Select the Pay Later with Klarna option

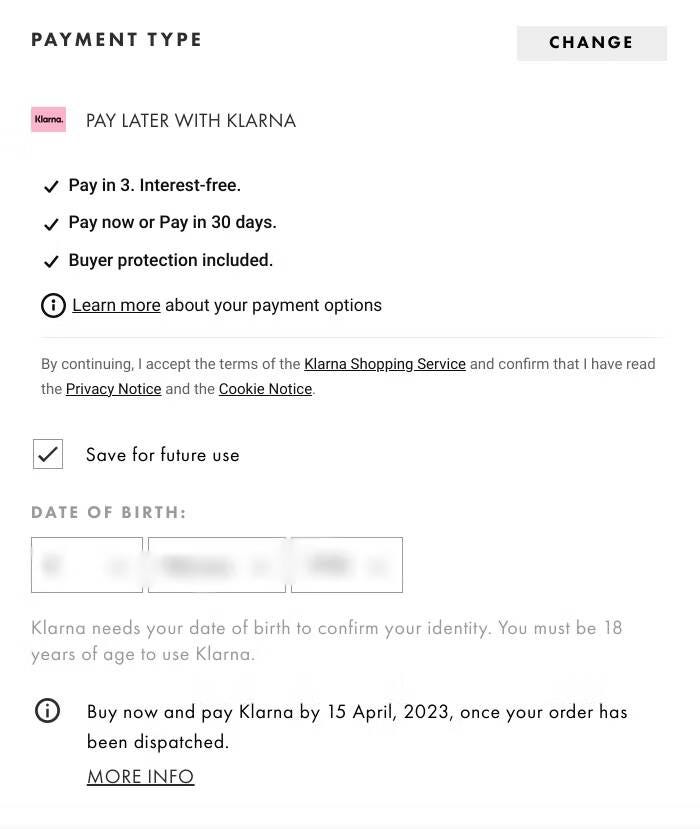click(x=190, y=119)
